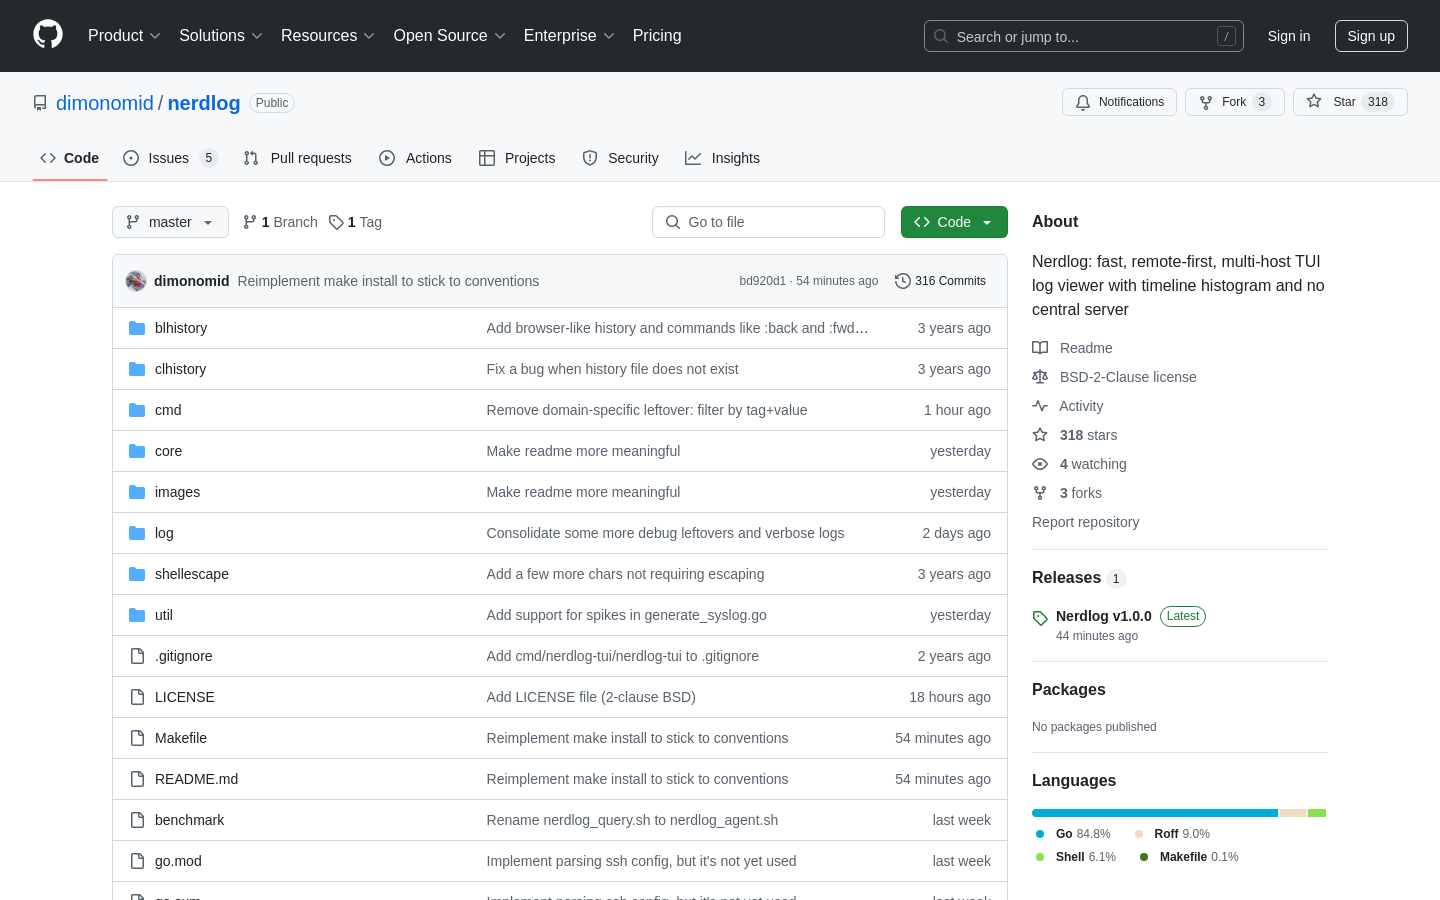Image resolution: width=1440 pixels, height=900 pixels.
Task: Click the README.md file icon
Action: click(137, 779)
